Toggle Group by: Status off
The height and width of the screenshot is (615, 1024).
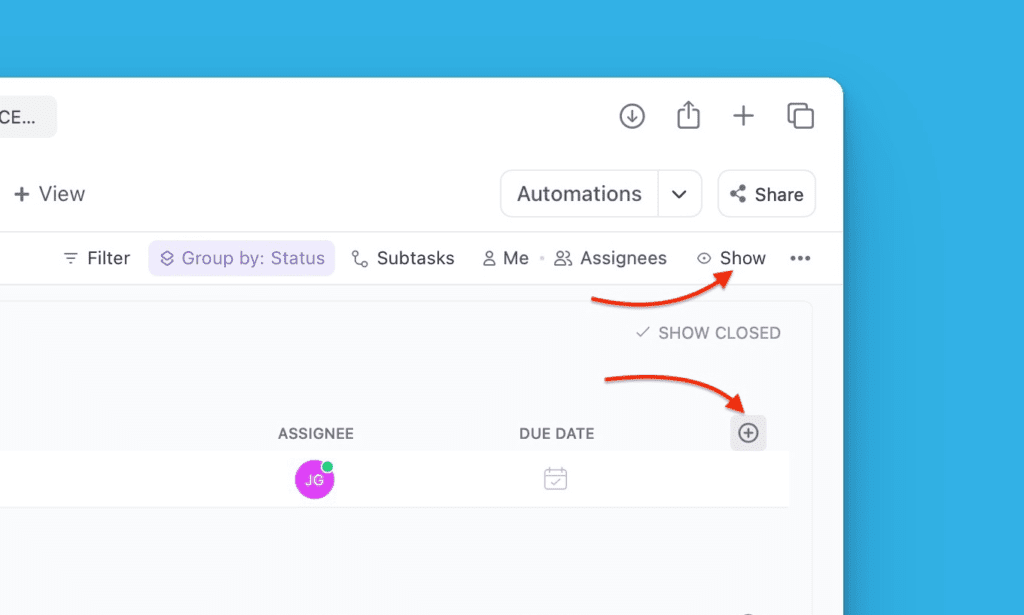click(x=241, y=258)
